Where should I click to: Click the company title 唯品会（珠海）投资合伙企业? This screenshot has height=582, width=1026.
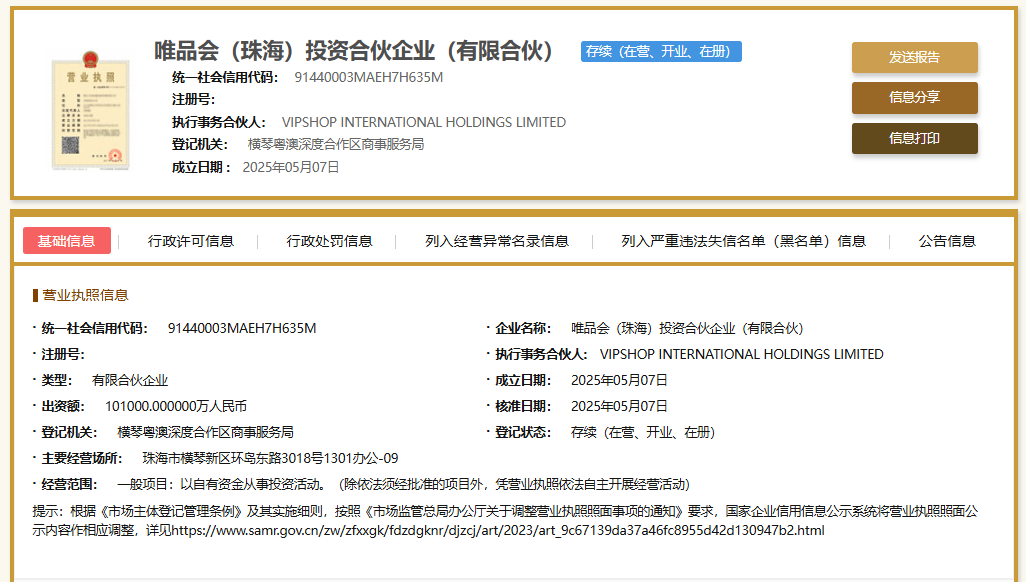(x=354, y=50)
